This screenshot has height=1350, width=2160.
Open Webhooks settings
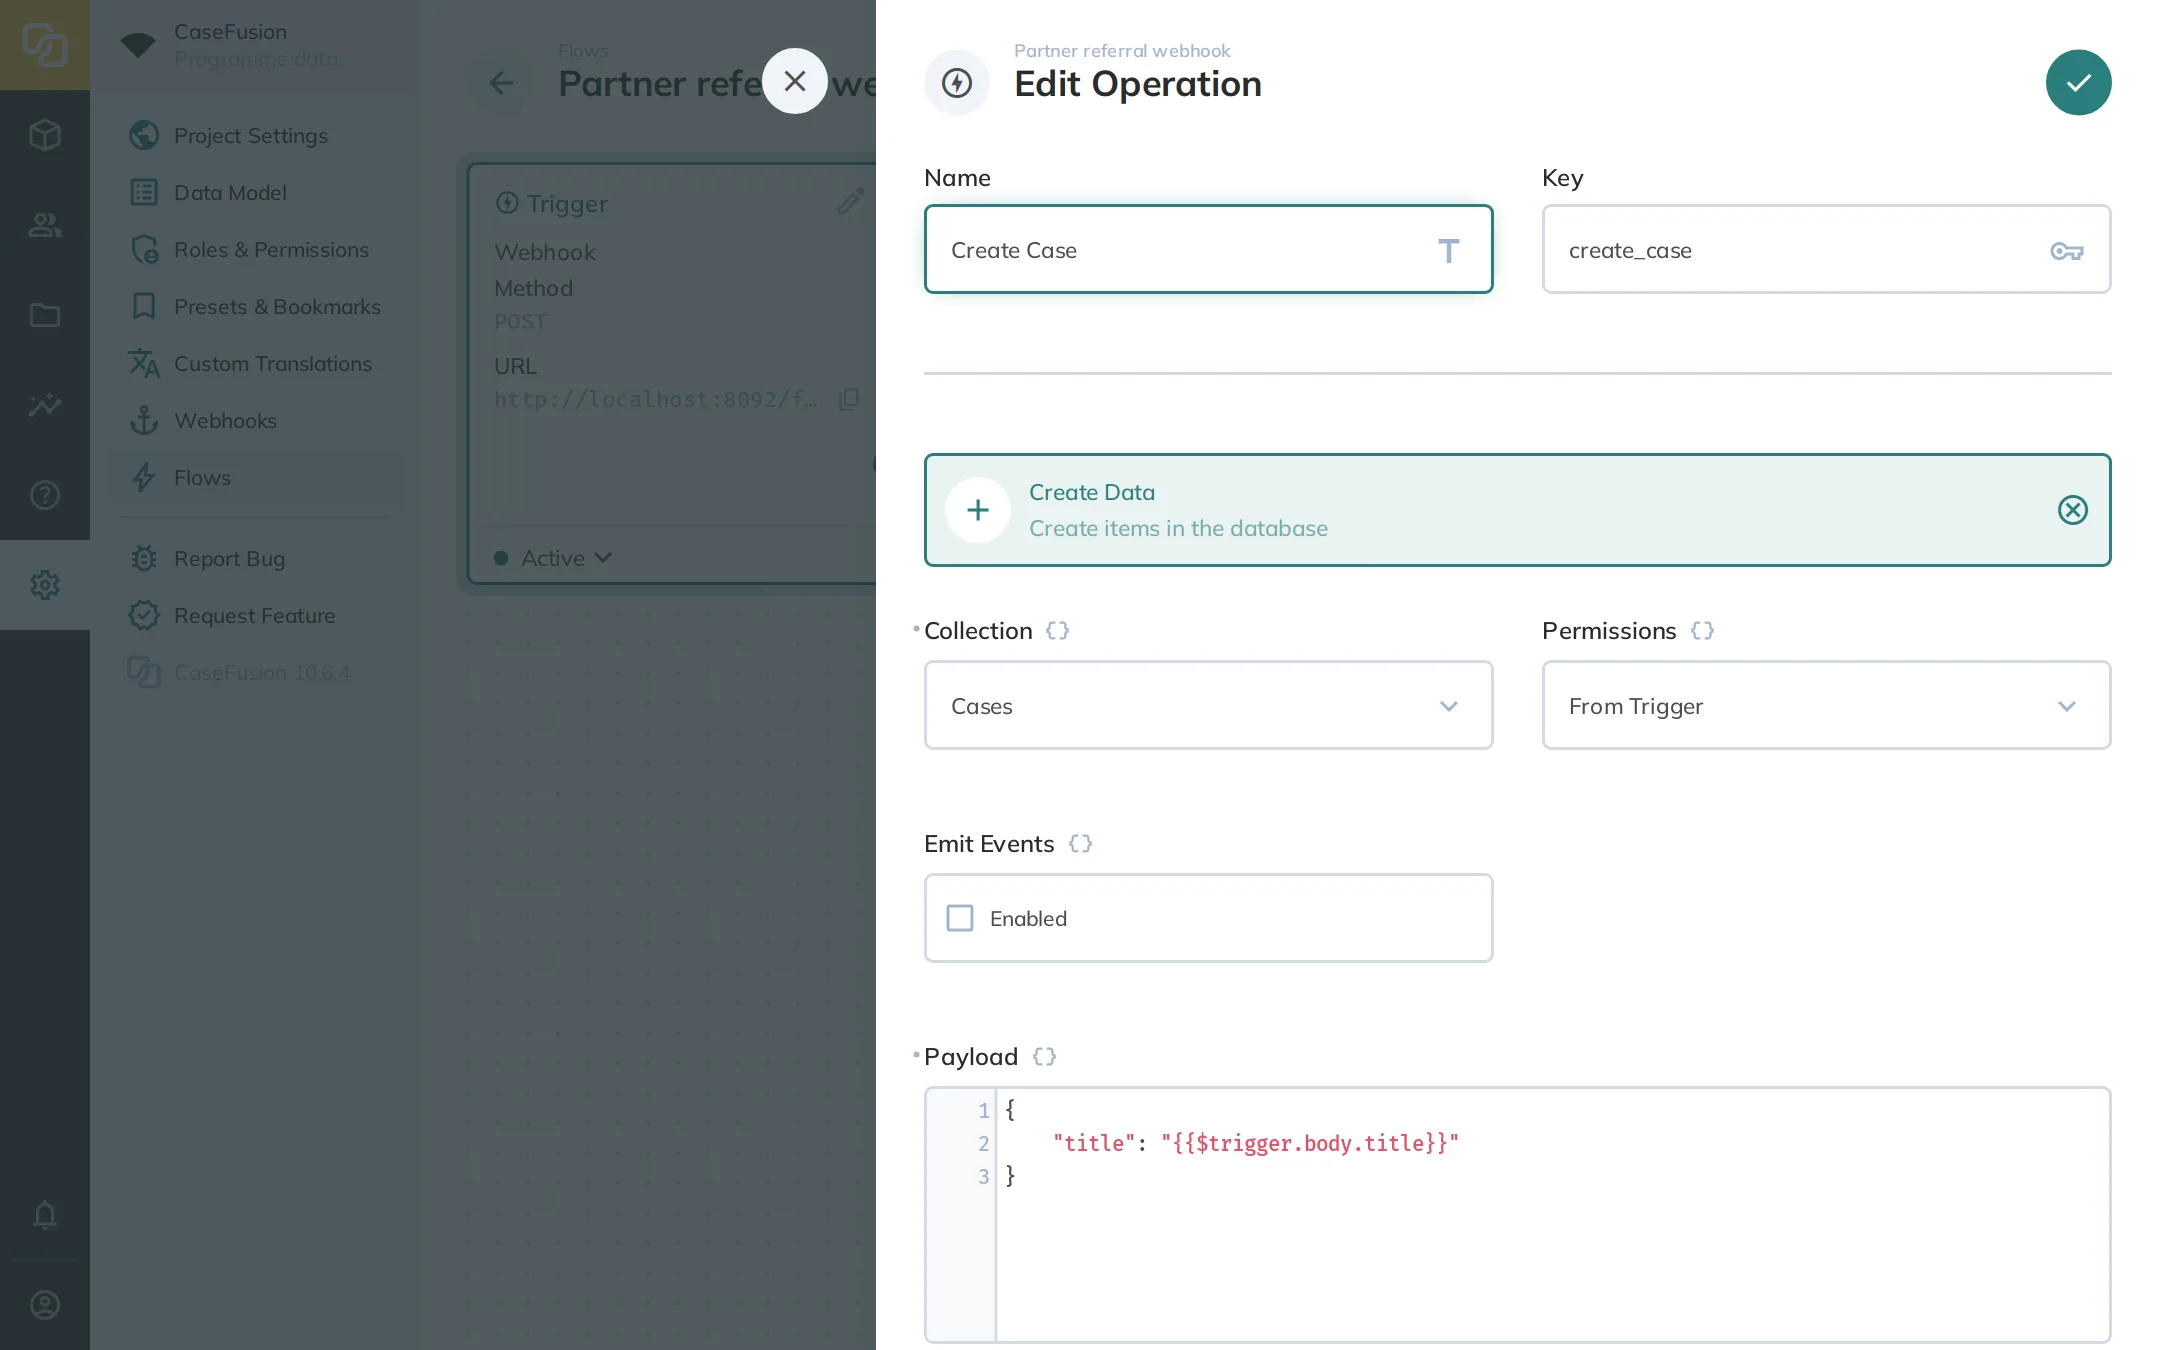tap(255, 421)
